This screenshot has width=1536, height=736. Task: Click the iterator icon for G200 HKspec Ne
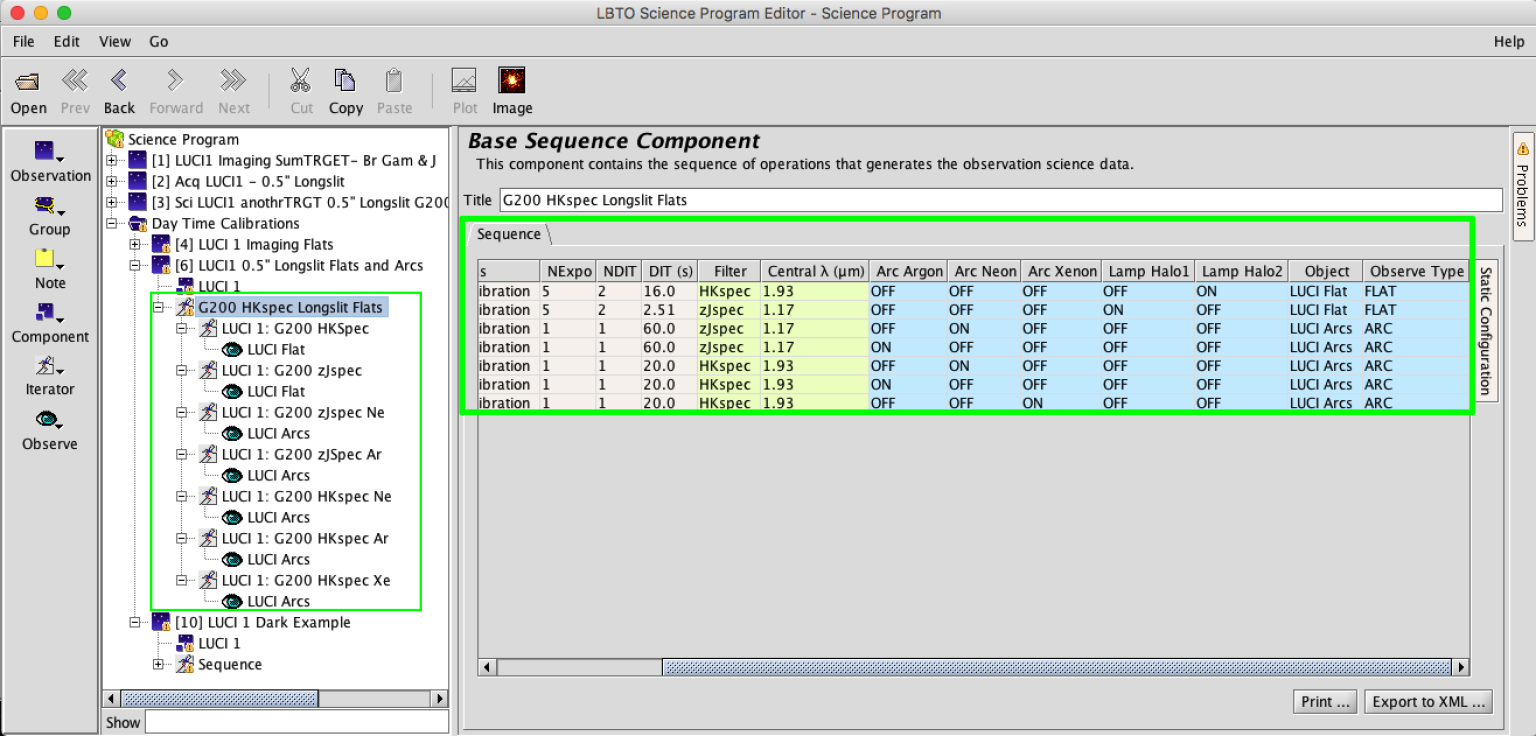tap(208, 496)
